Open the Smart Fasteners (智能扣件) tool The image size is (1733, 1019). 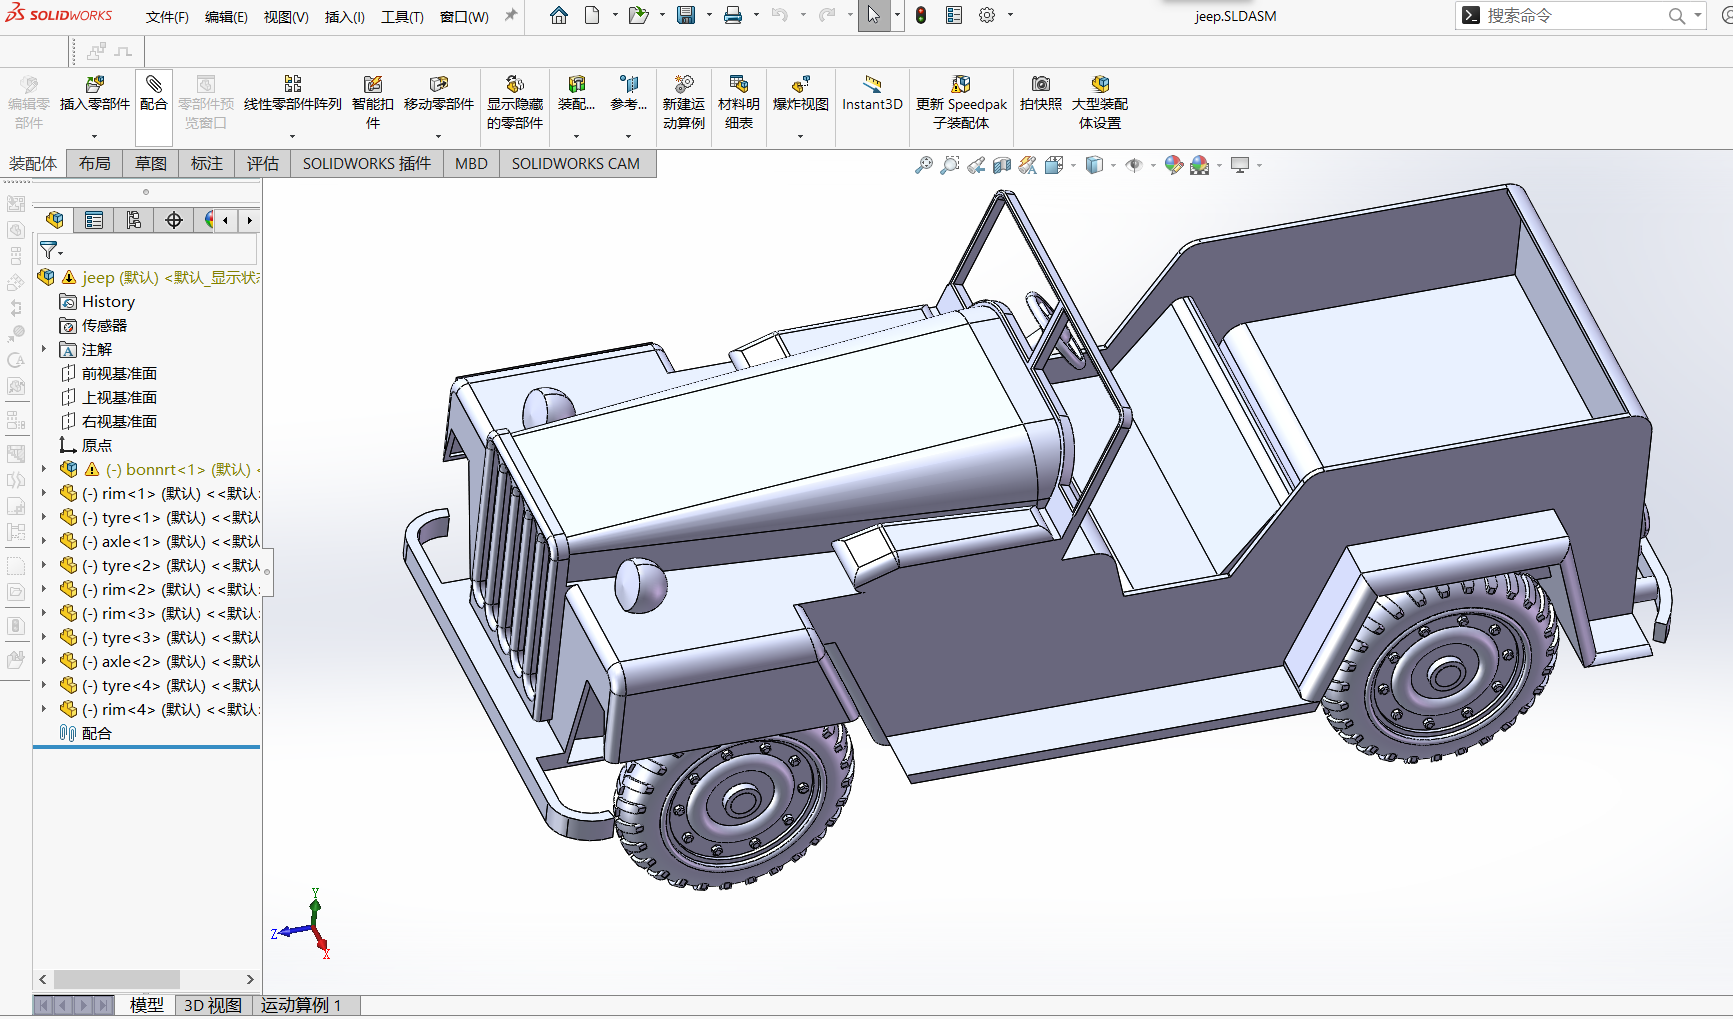pyautogui.click(x=372, y=86)
